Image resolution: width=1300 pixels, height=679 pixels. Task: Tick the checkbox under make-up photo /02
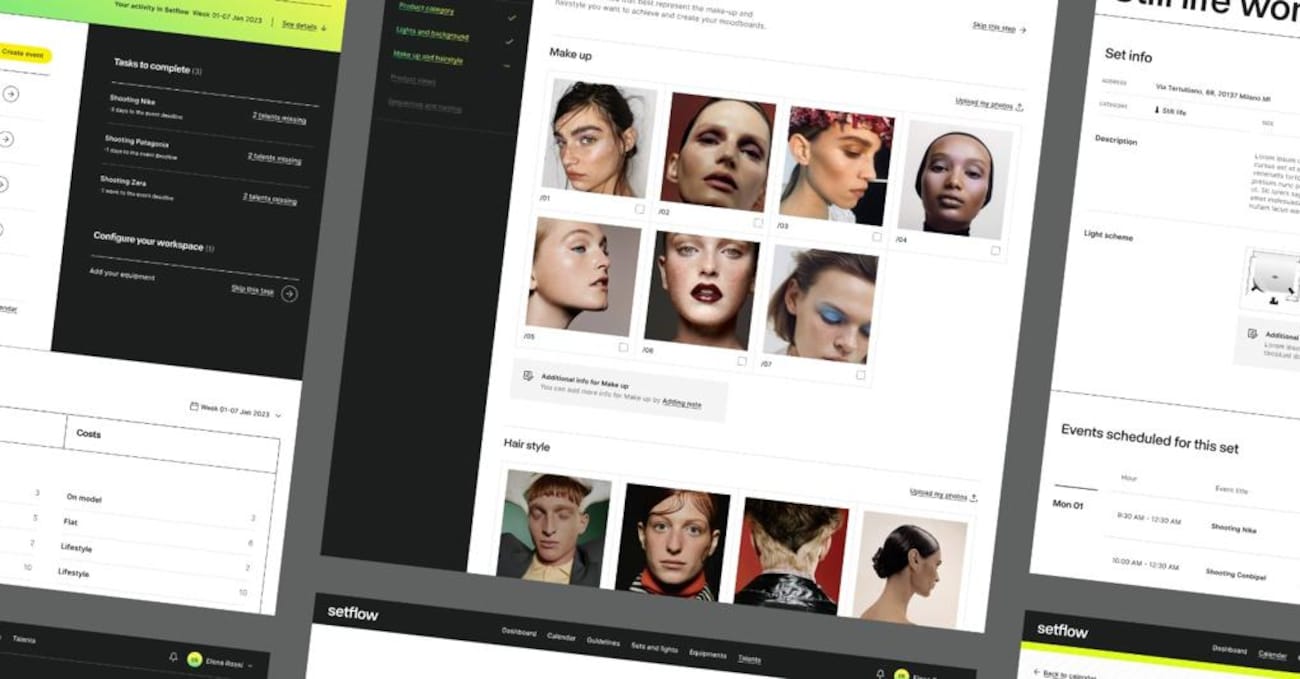click(758, 223)
